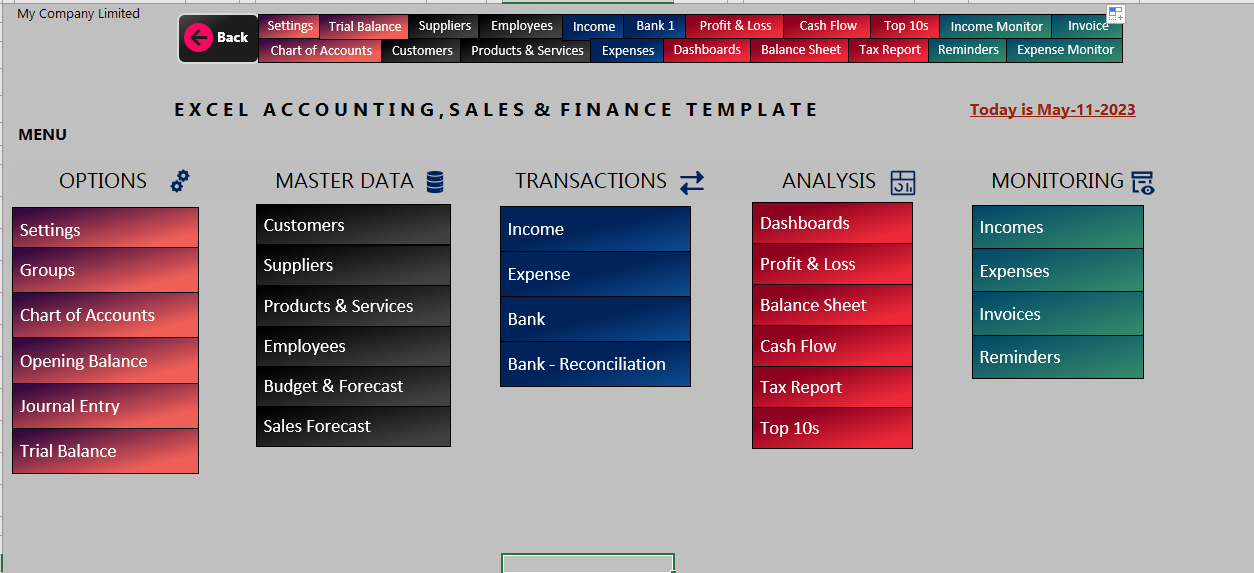Select Income under TRANSACTIONS list
The height and width of the screenshot is (573, 1254).
coord(595,229)
